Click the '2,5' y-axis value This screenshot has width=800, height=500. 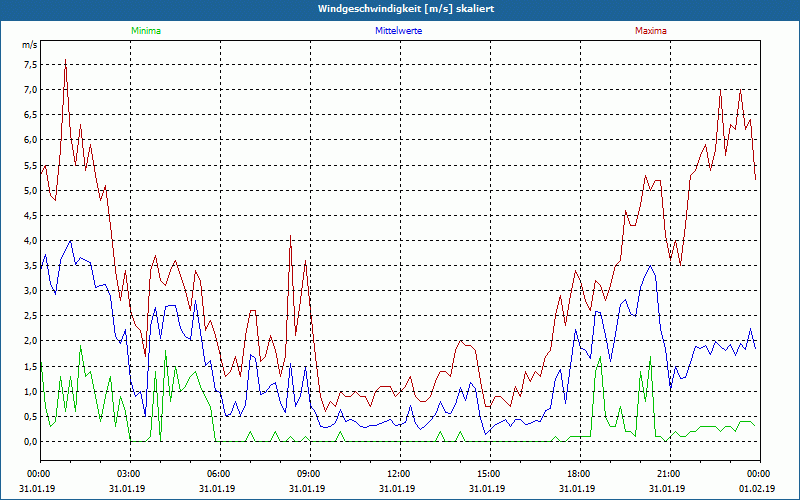point(30,316)
